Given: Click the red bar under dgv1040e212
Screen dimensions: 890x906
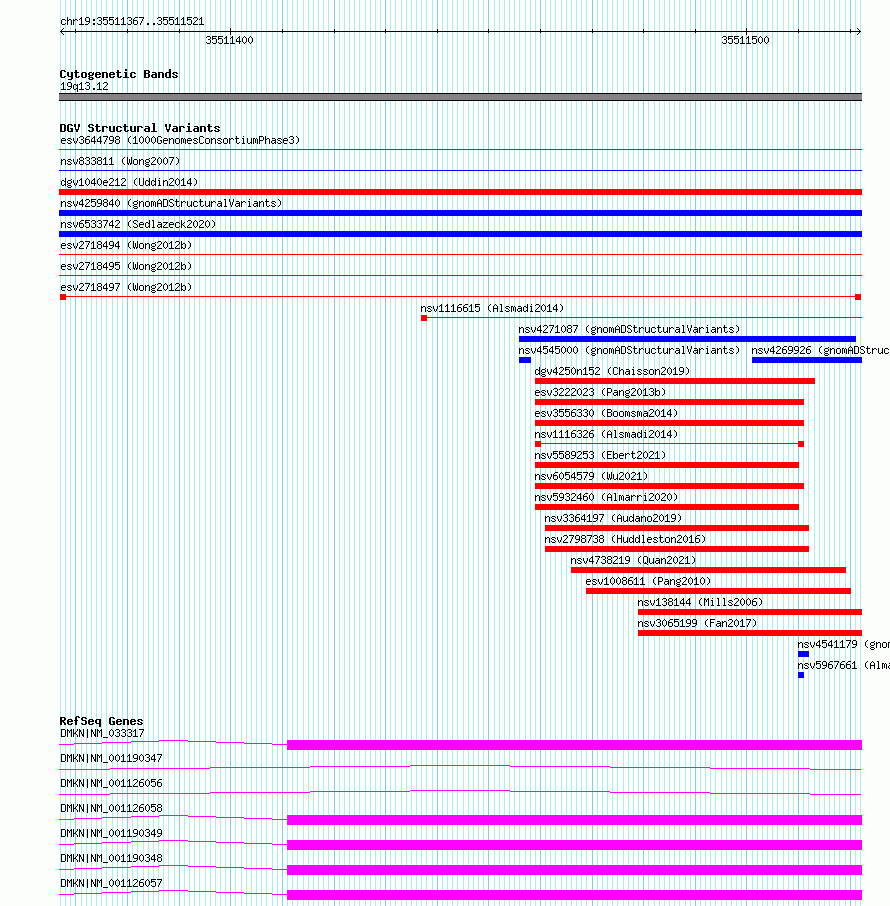Looking at the screenshot, I should click(x=461, y=192).
